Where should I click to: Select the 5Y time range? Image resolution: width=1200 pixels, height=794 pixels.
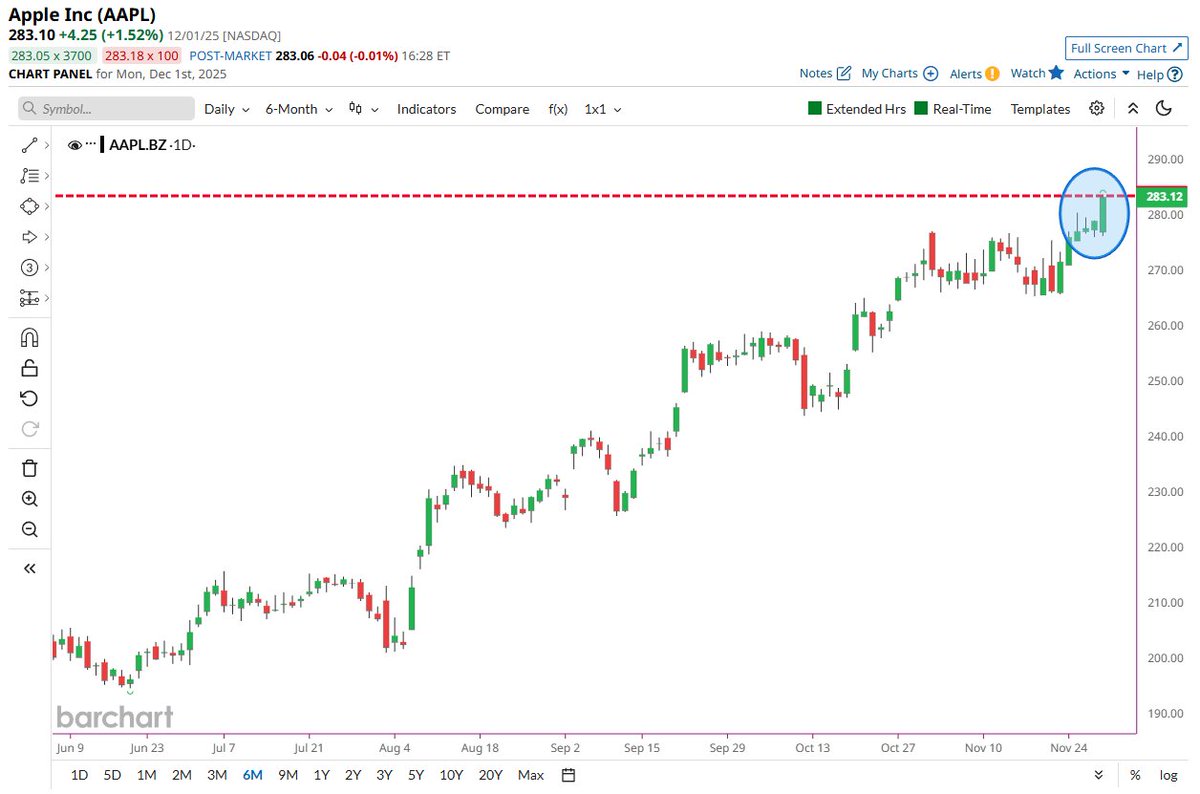click(415, 775)
